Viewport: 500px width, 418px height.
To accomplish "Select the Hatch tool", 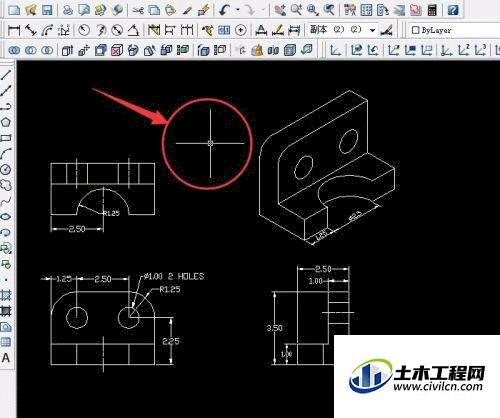I will (6, 295).
